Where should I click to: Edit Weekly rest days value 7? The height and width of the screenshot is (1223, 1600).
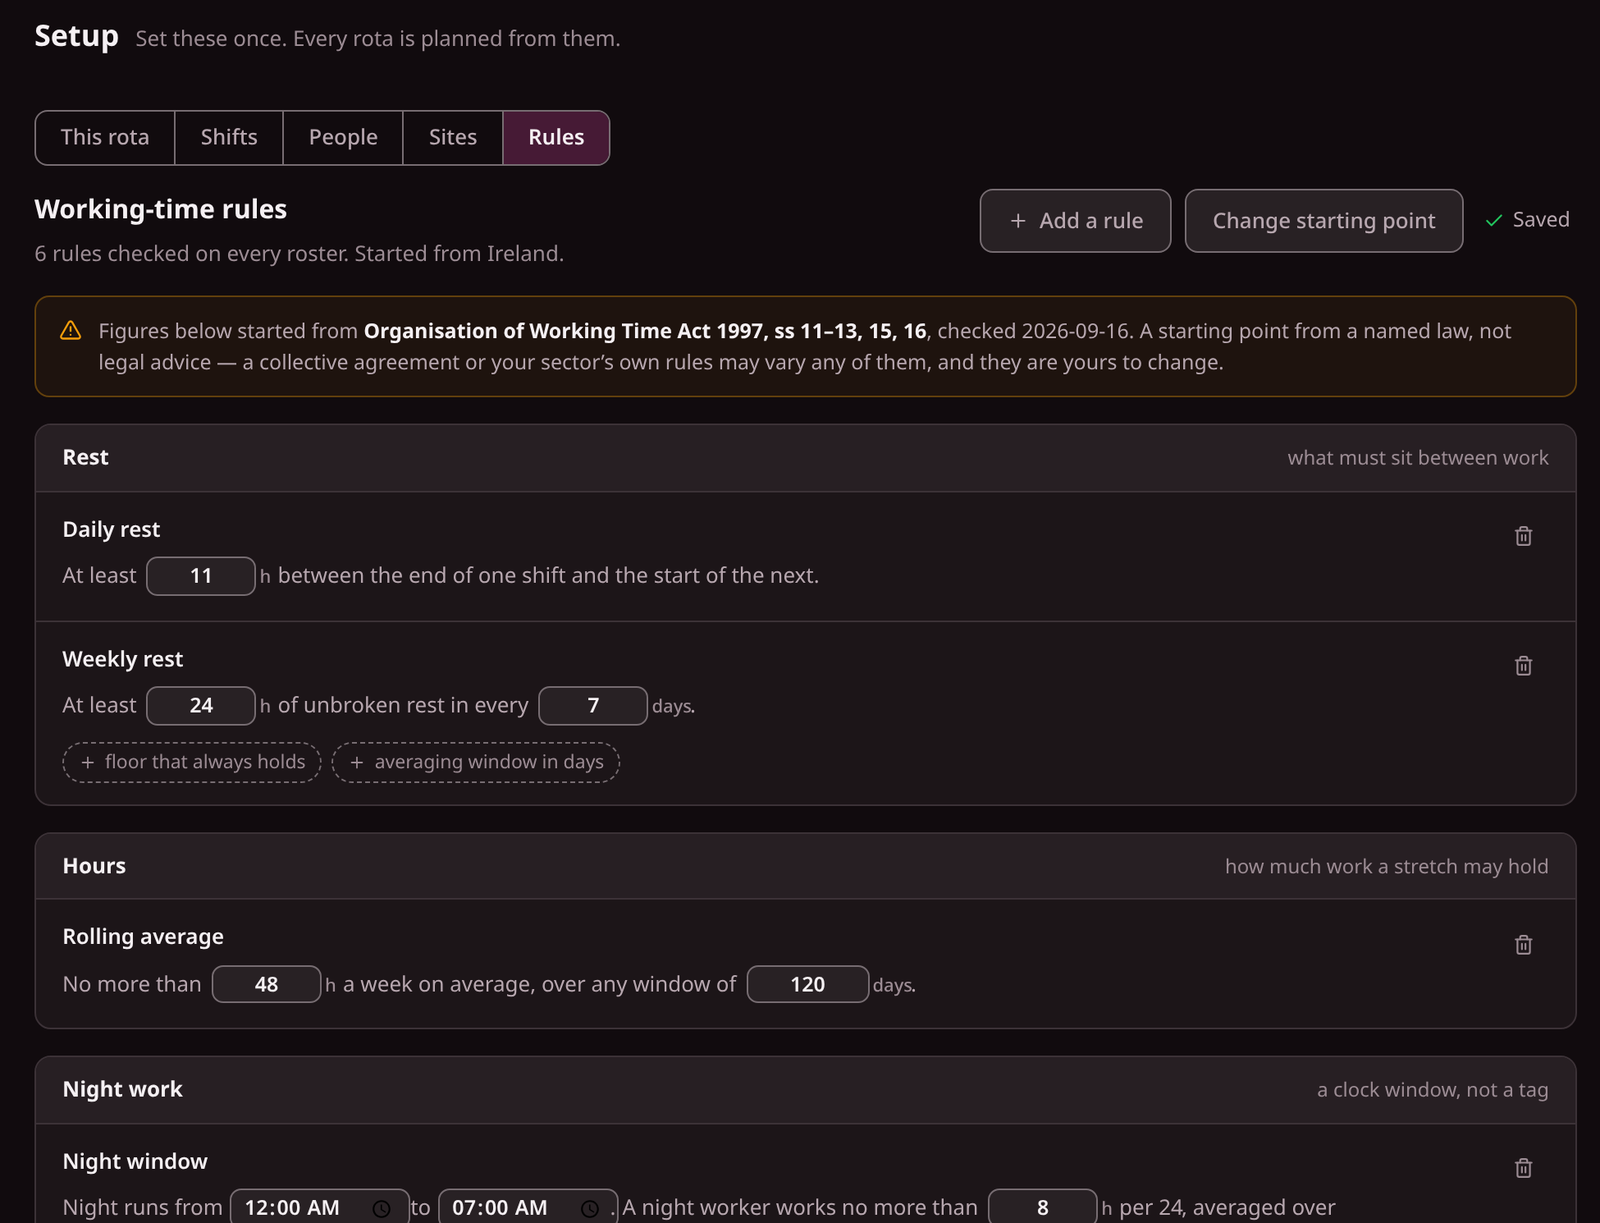pyautogui.click(x=593, y=706)
